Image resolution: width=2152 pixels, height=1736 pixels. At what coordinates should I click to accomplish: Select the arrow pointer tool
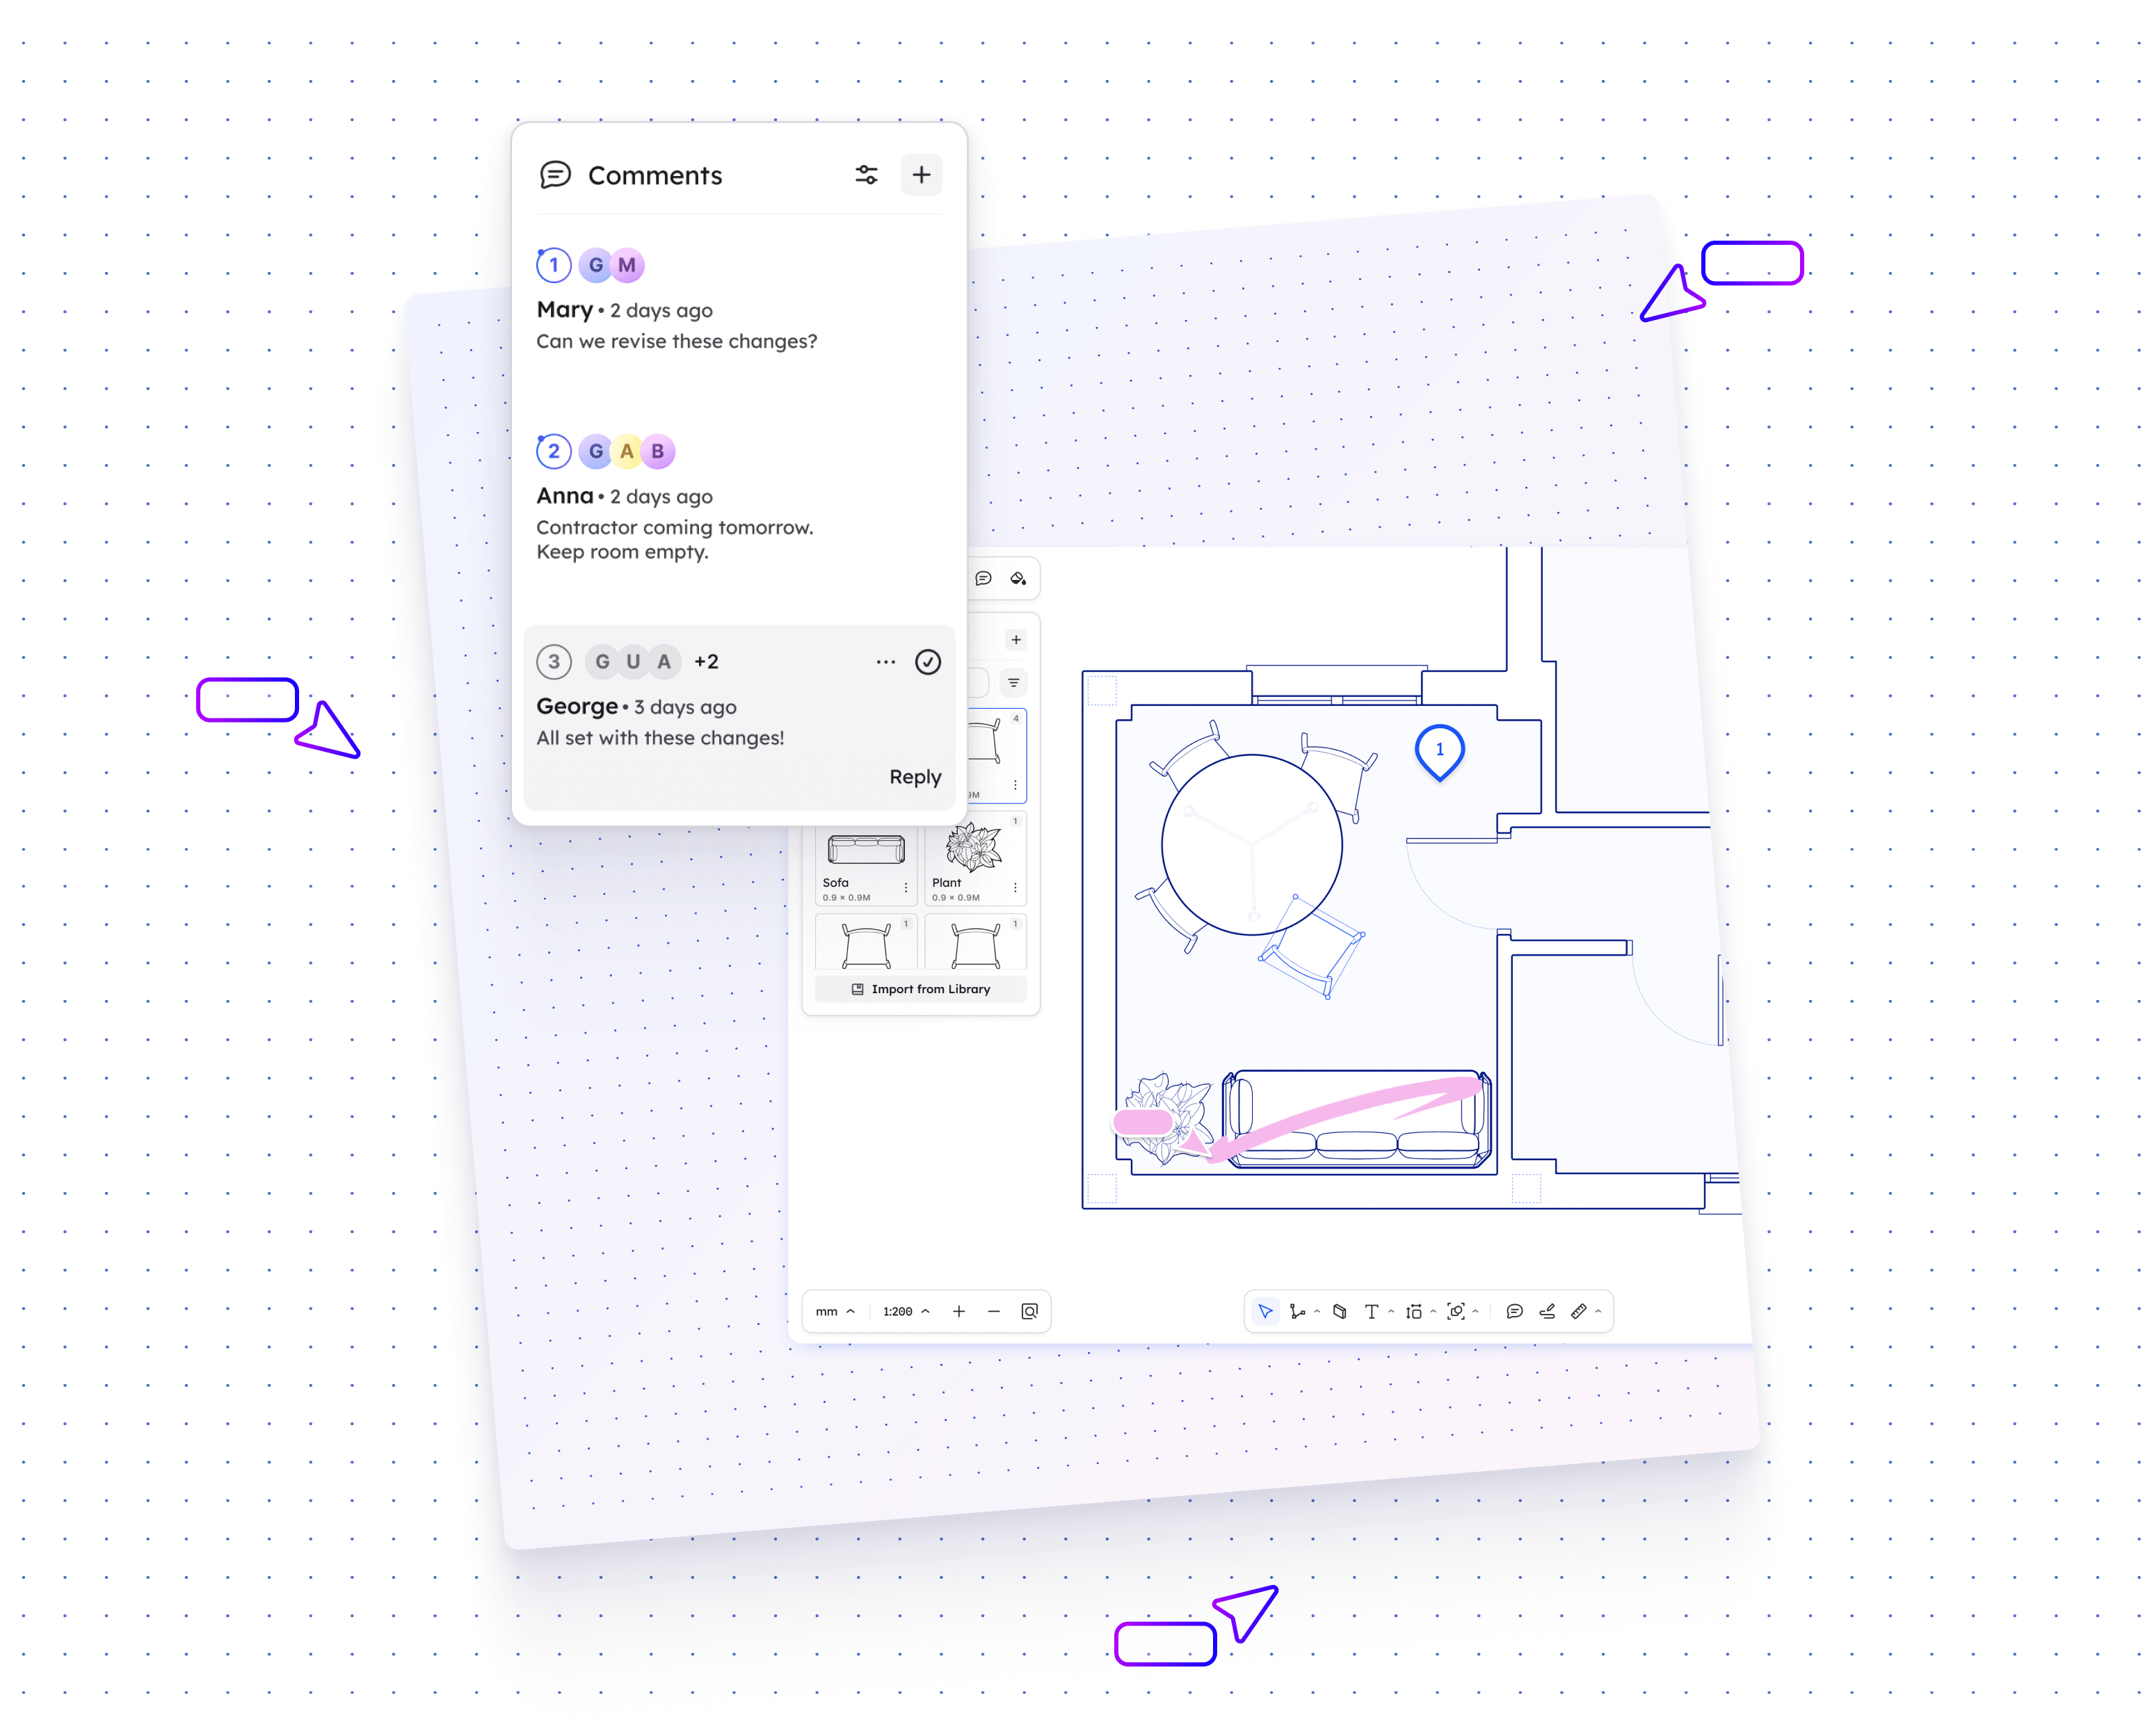click(1265, 1311)
